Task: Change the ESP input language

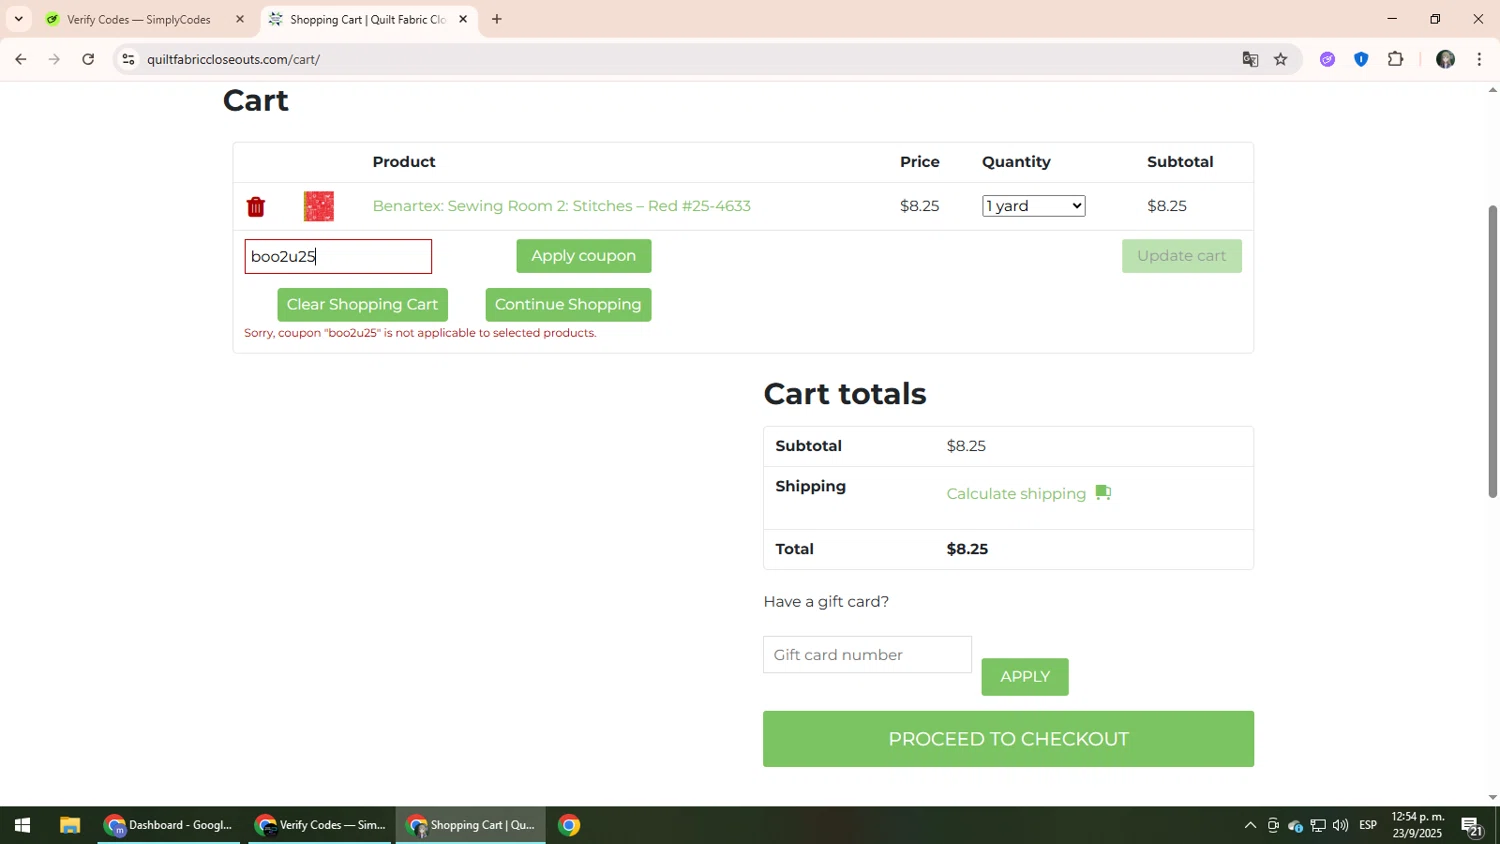Action: pyautogui.click(x=1368, y=826)
